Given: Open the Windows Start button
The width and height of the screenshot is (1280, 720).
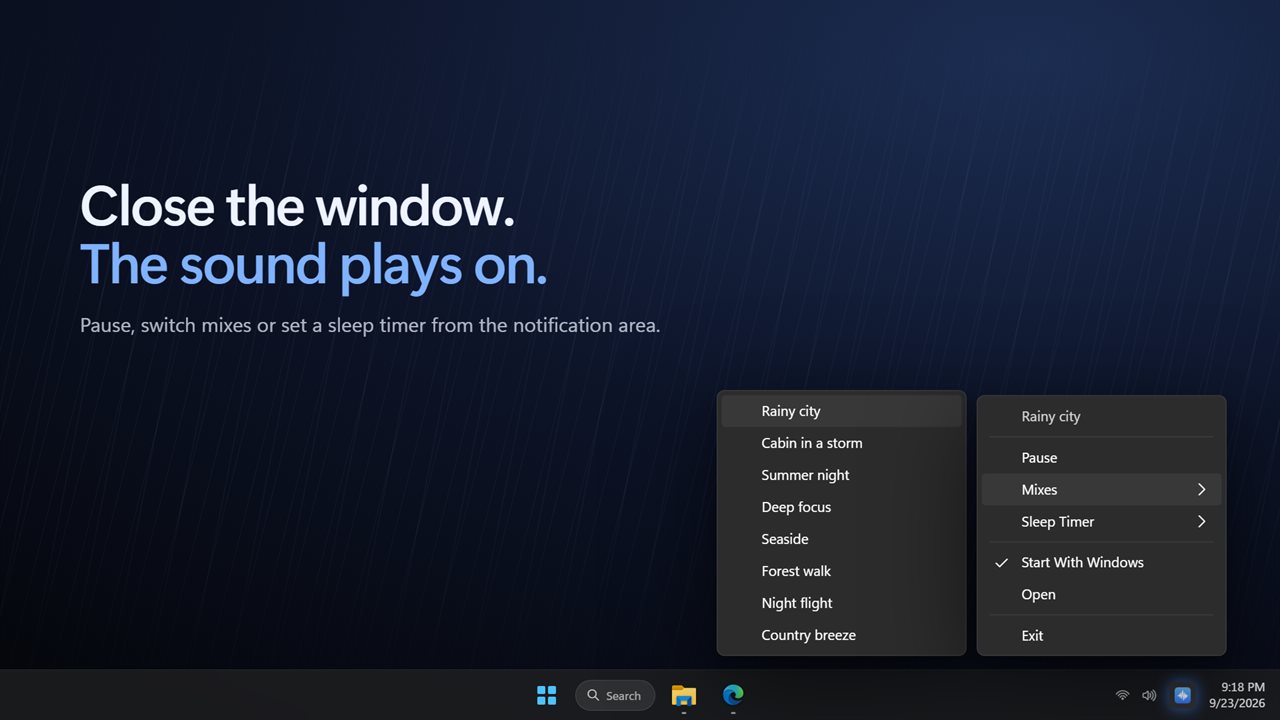Looking at the screenshot, I should pyautogui.click(x=546, y=695).
